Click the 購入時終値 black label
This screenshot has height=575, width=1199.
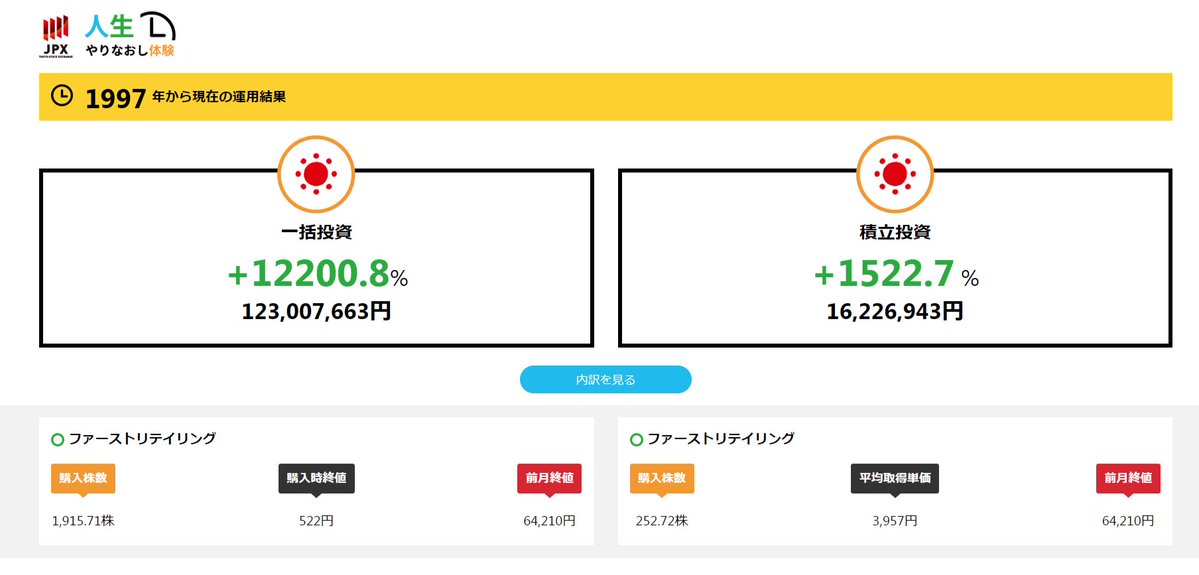pyautogui.click(x=317, y=478)
